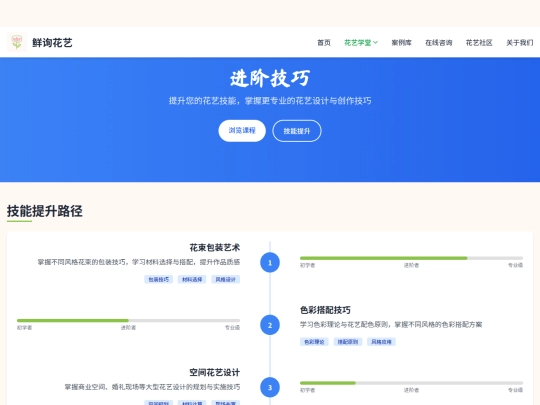Click 初学者 label under 色彩搭配技巧 progress bar
The height and width of the screenshot is (405, 540).
click(x=24, y=328)
